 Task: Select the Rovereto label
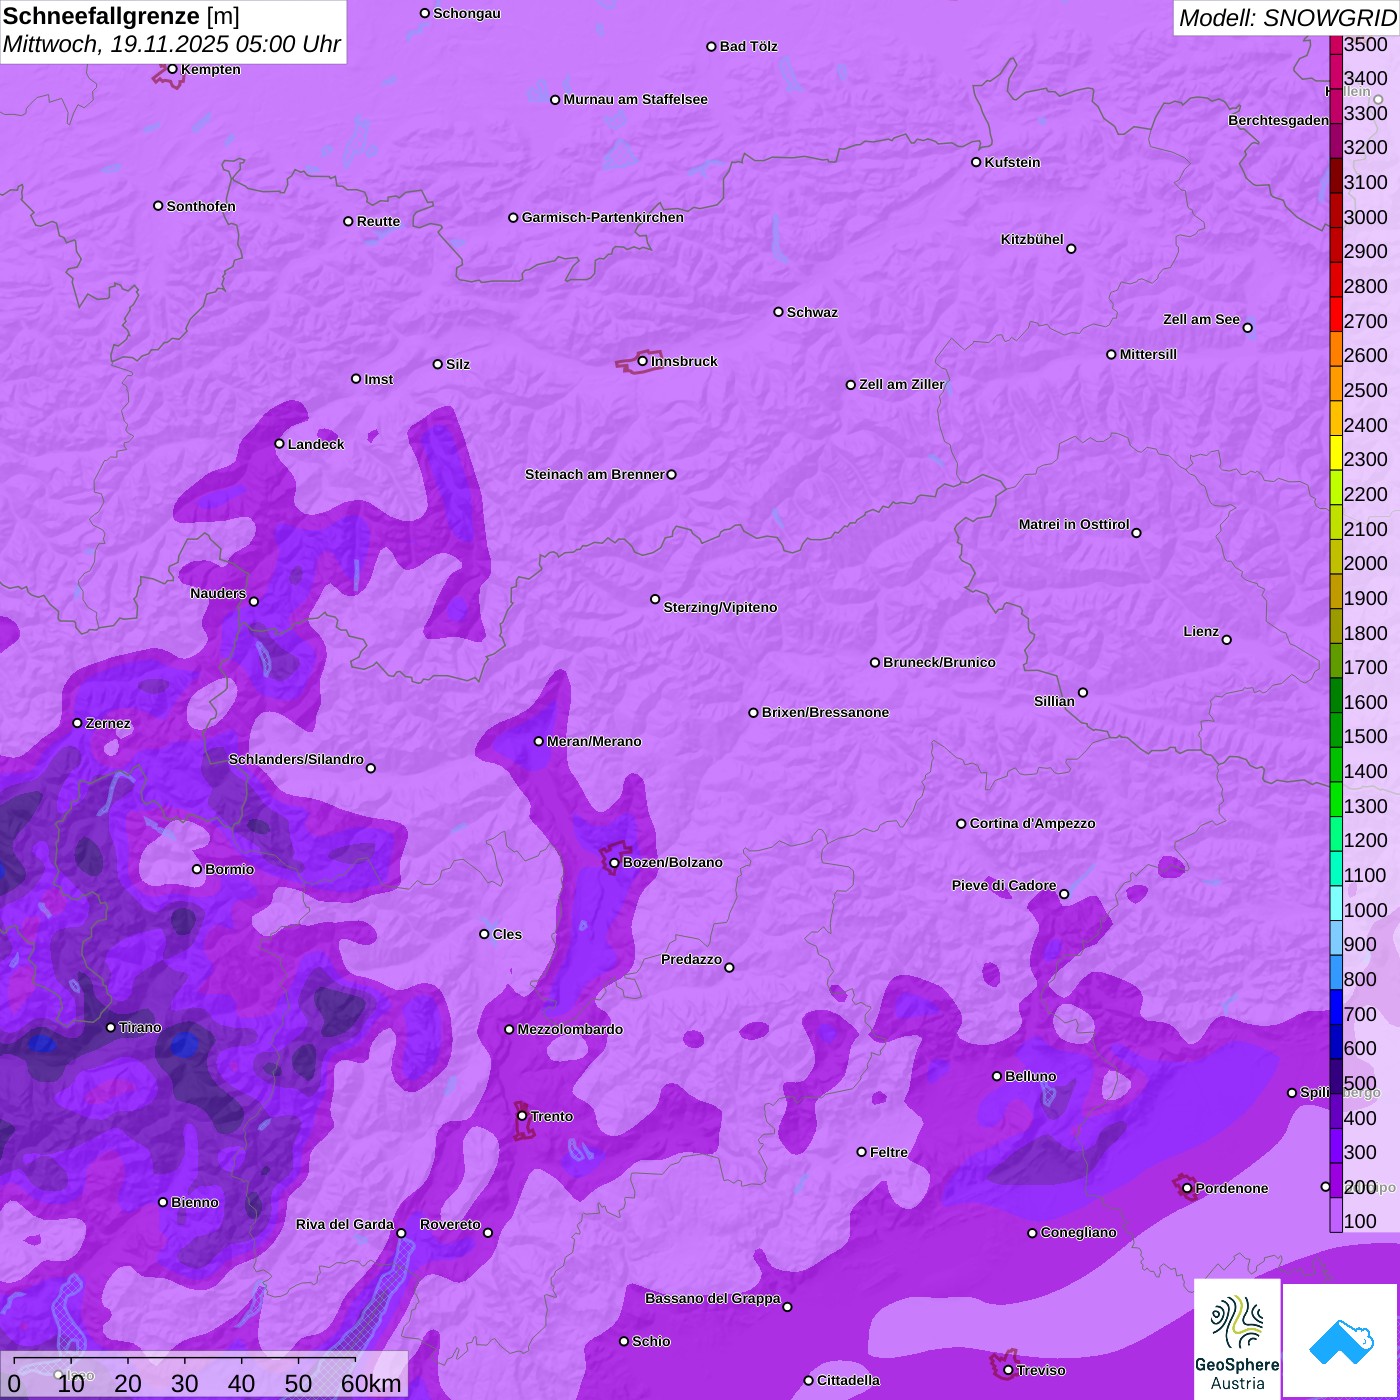point(450,1224)
